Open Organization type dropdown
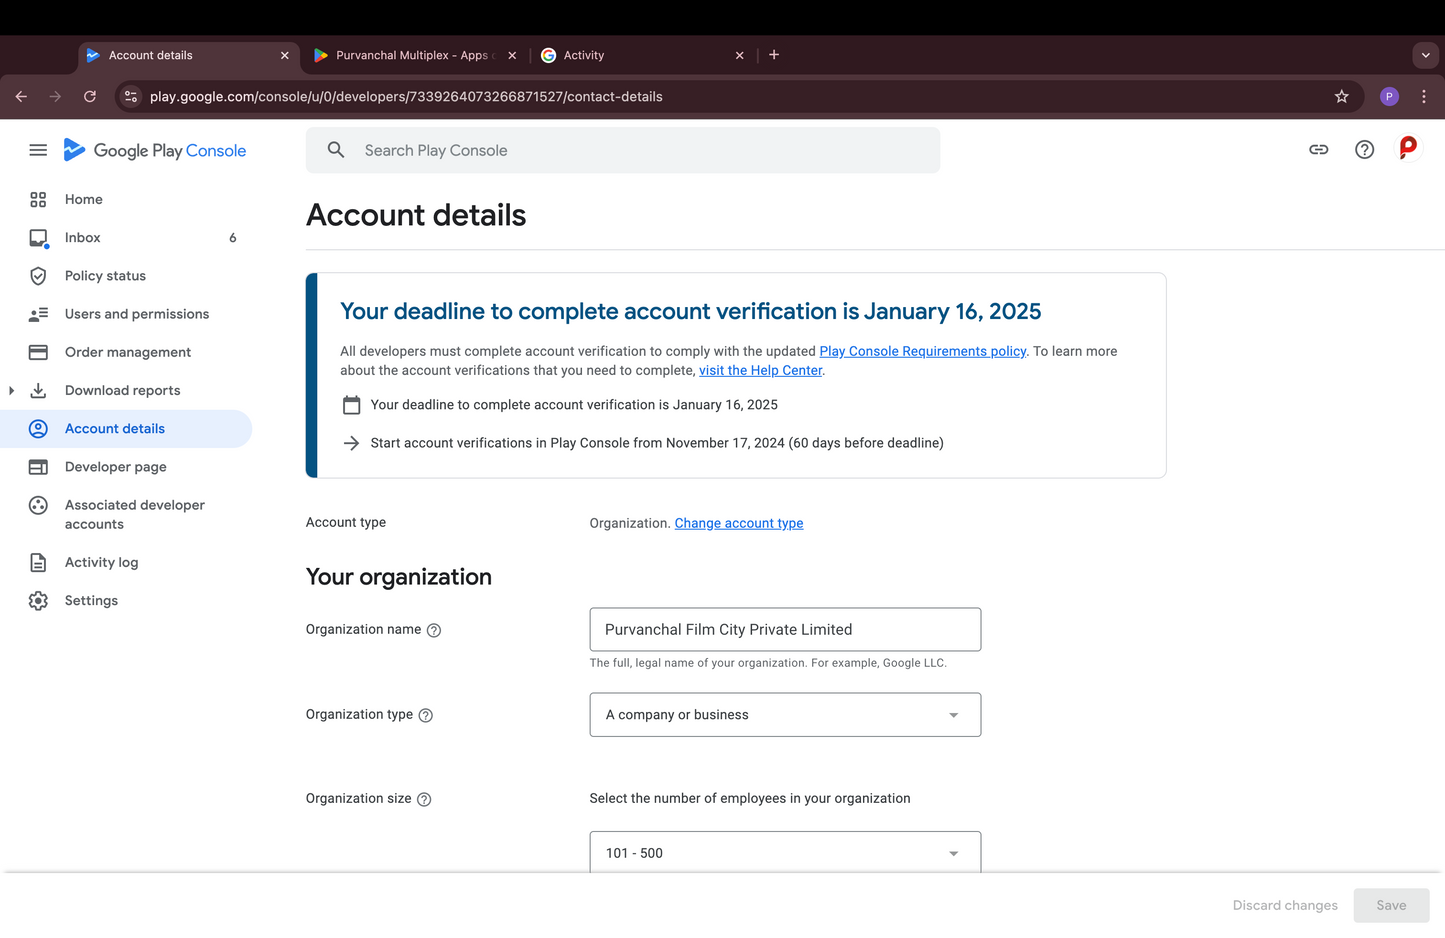The image size is (1445, 938). point(784,715)
